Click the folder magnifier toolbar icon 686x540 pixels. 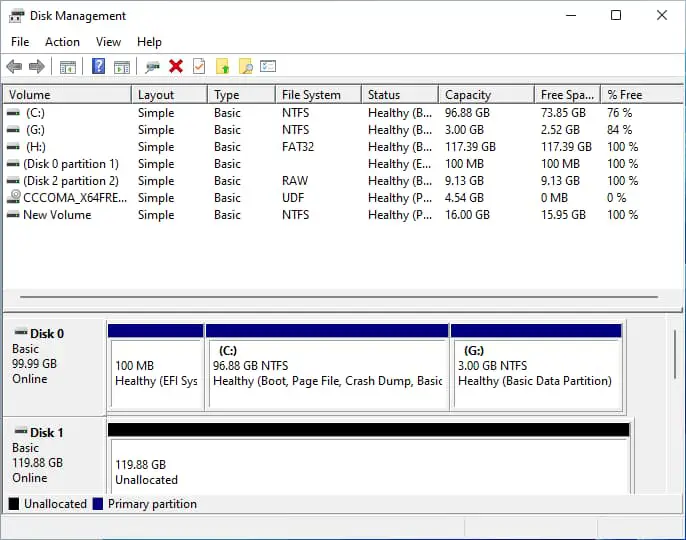point(245,67)
